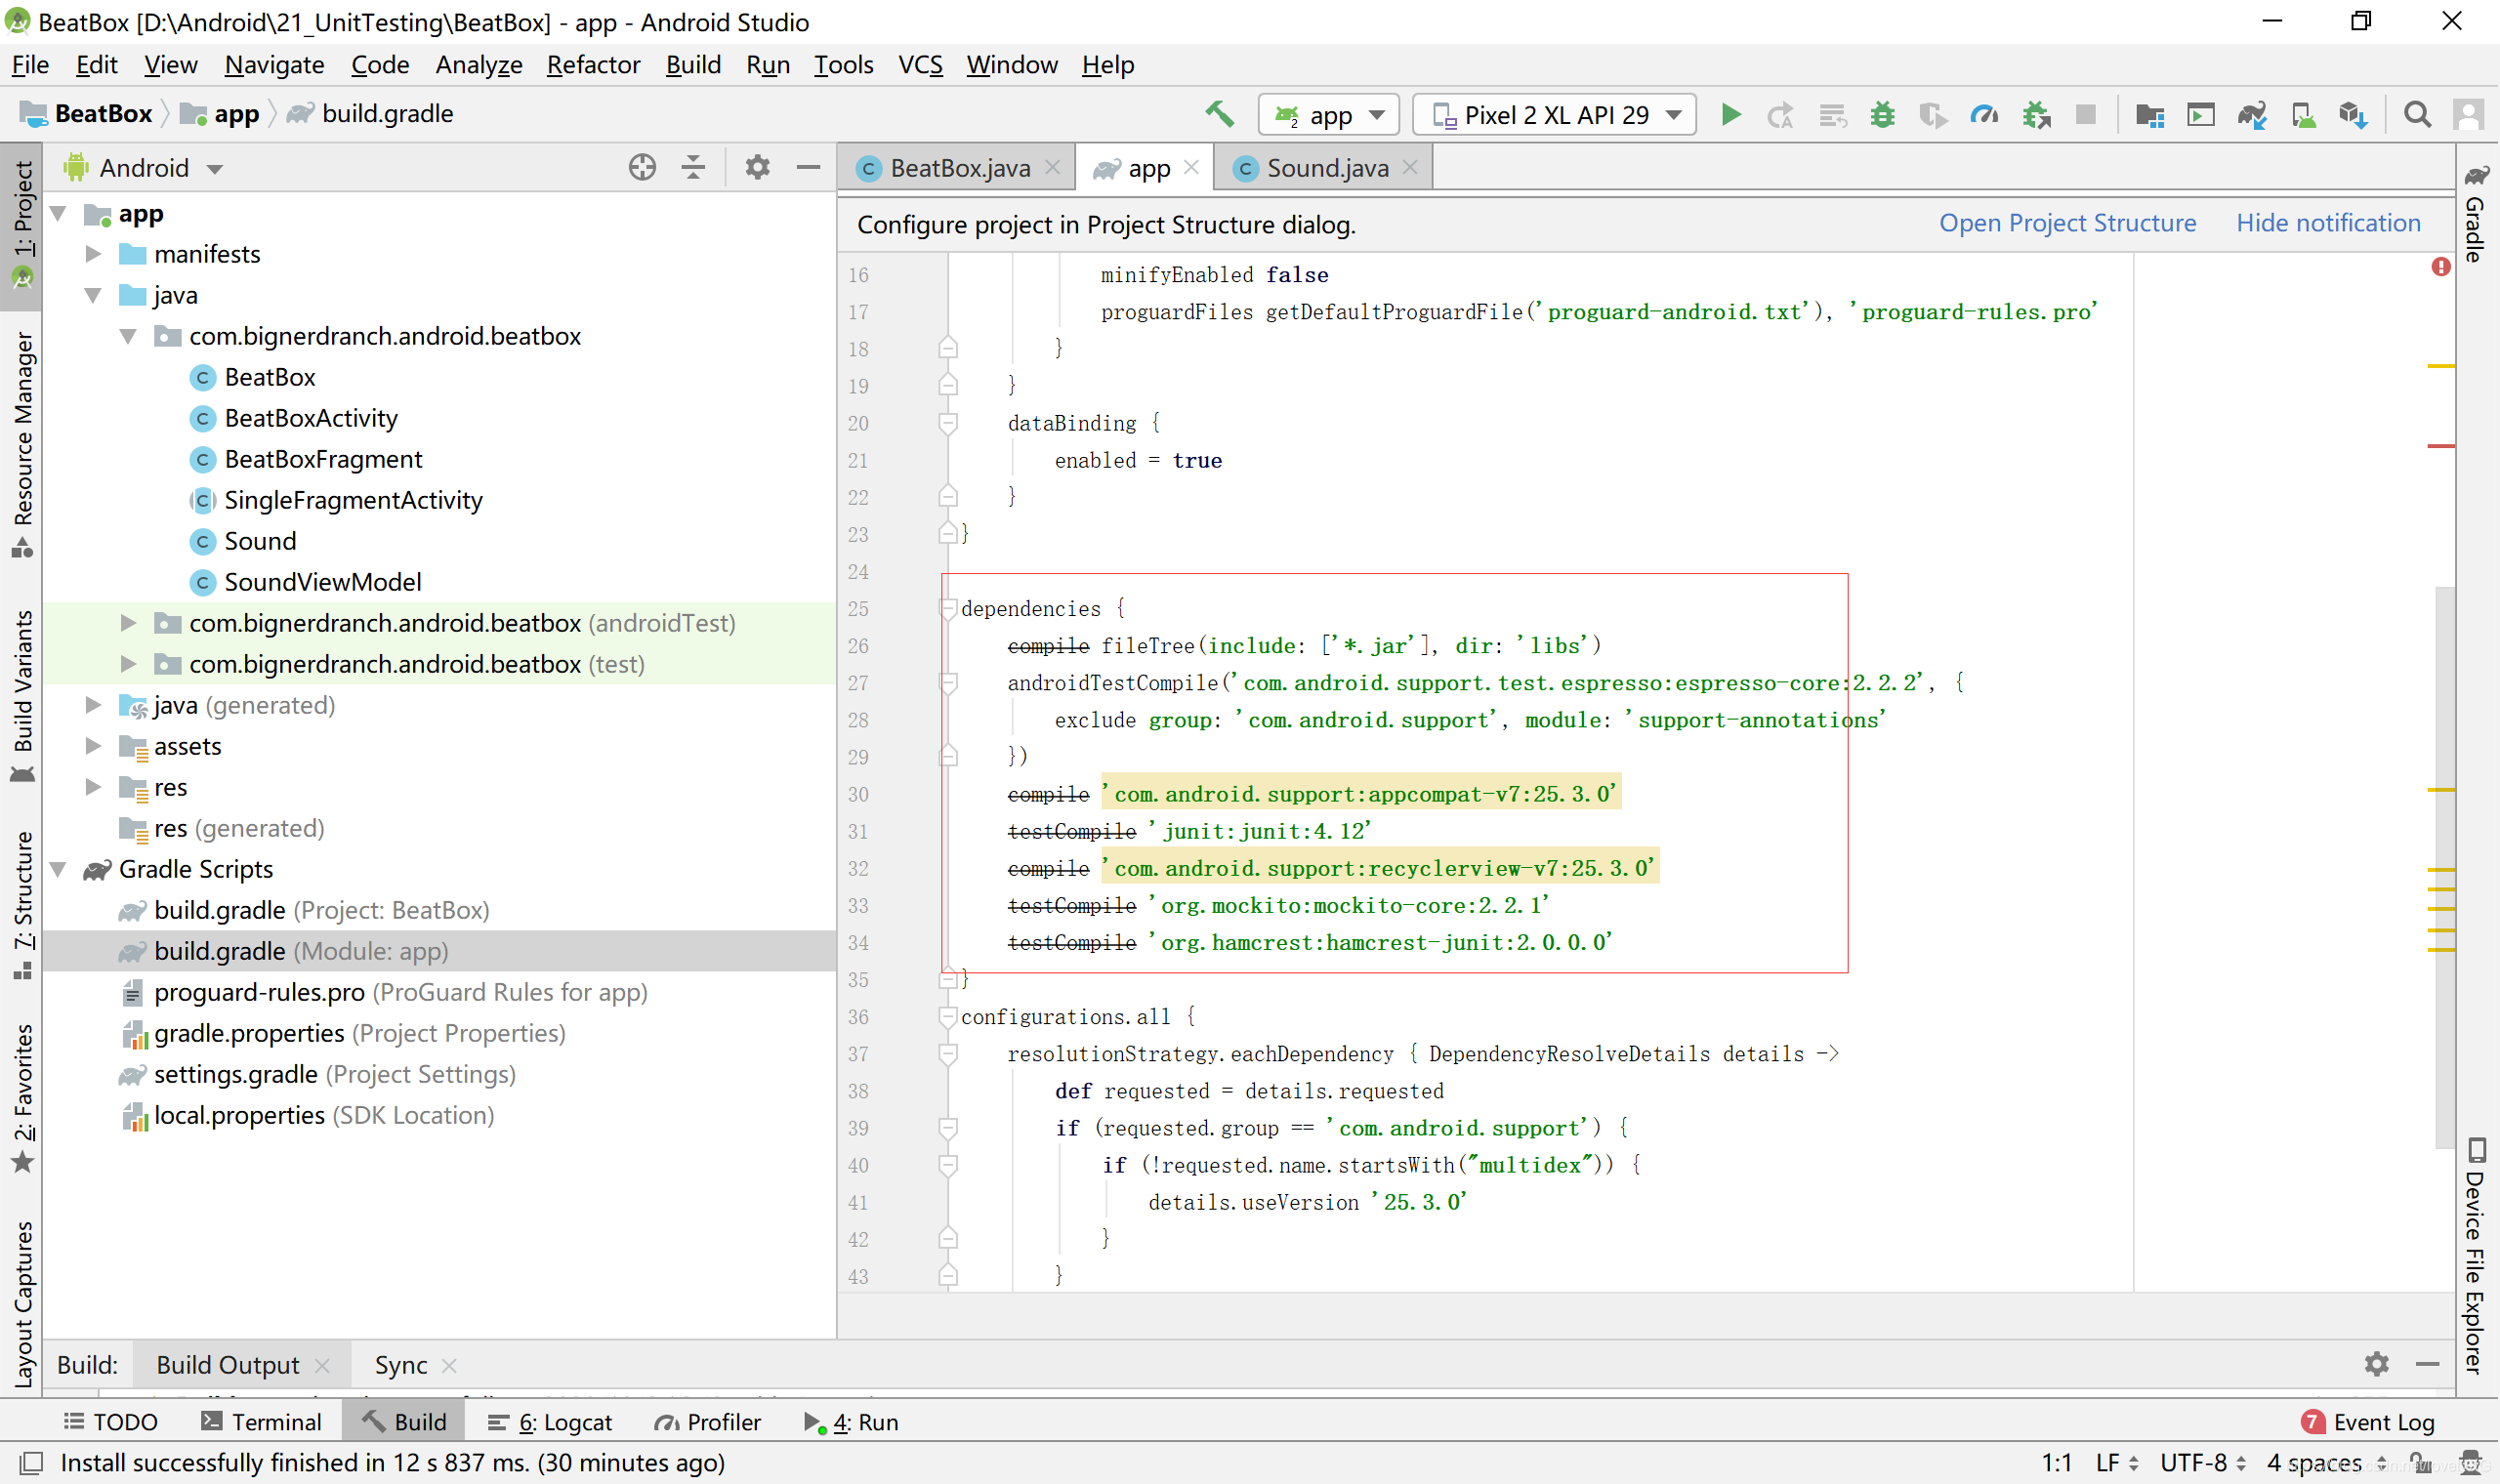Run the app with the green play button
This screenshot has width=2500, height=1484.
tap(1730, 115)
